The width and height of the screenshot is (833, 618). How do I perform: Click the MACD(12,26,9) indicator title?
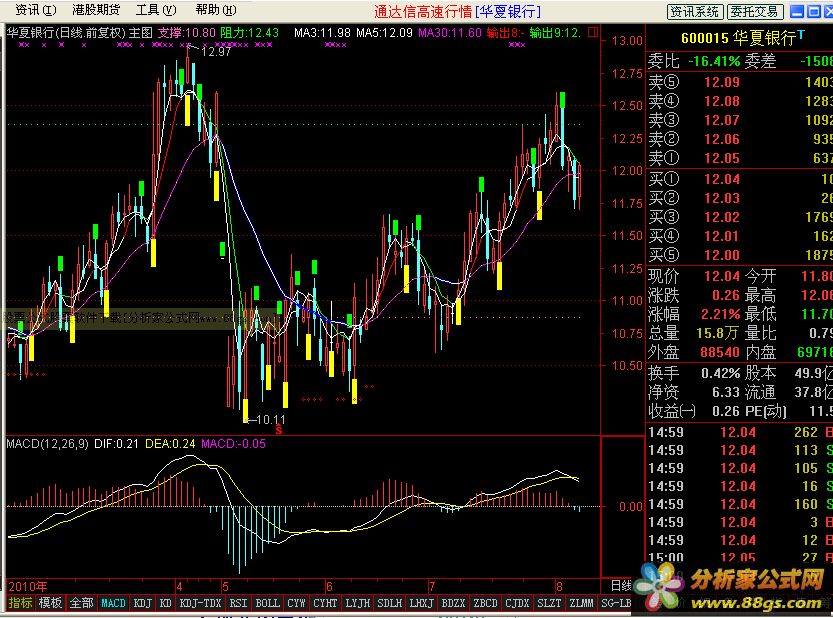[x=47, y=444]
